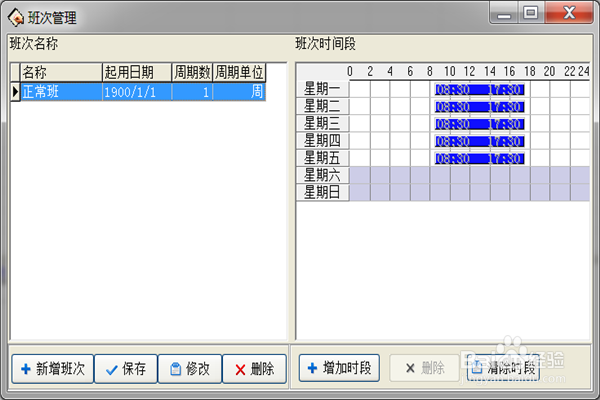Click the 1900/1/1 start date cell
This screenshot has width=600, height=400.
pyautogui.click(x=137, y=92)
